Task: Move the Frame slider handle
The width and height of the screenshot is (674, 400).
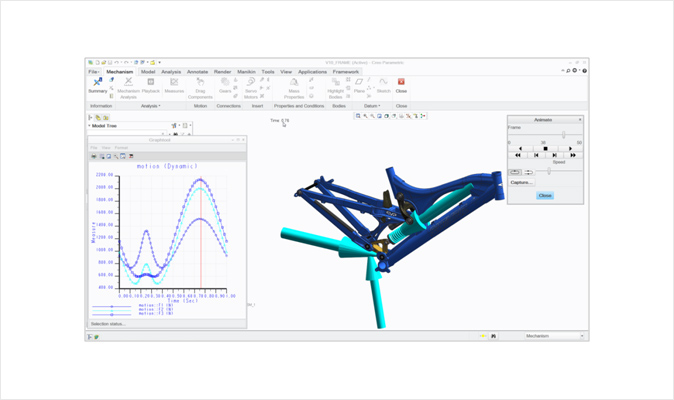Action: pyautogui.click(x=564, y=135)
